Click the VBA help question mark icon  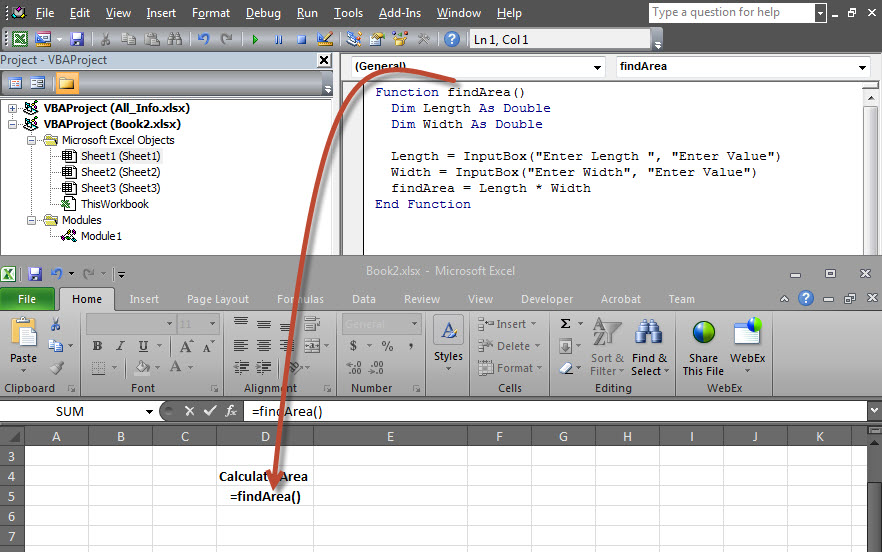pos(451,40)
